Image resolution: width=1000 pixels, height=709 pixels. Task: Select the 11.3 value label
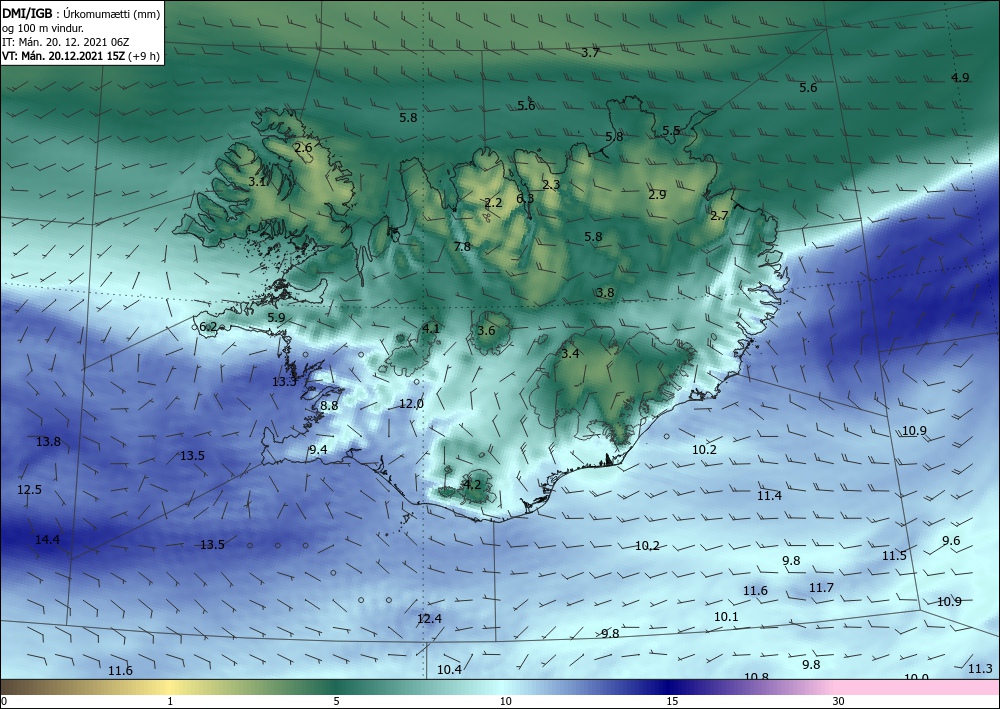point(980,669)
